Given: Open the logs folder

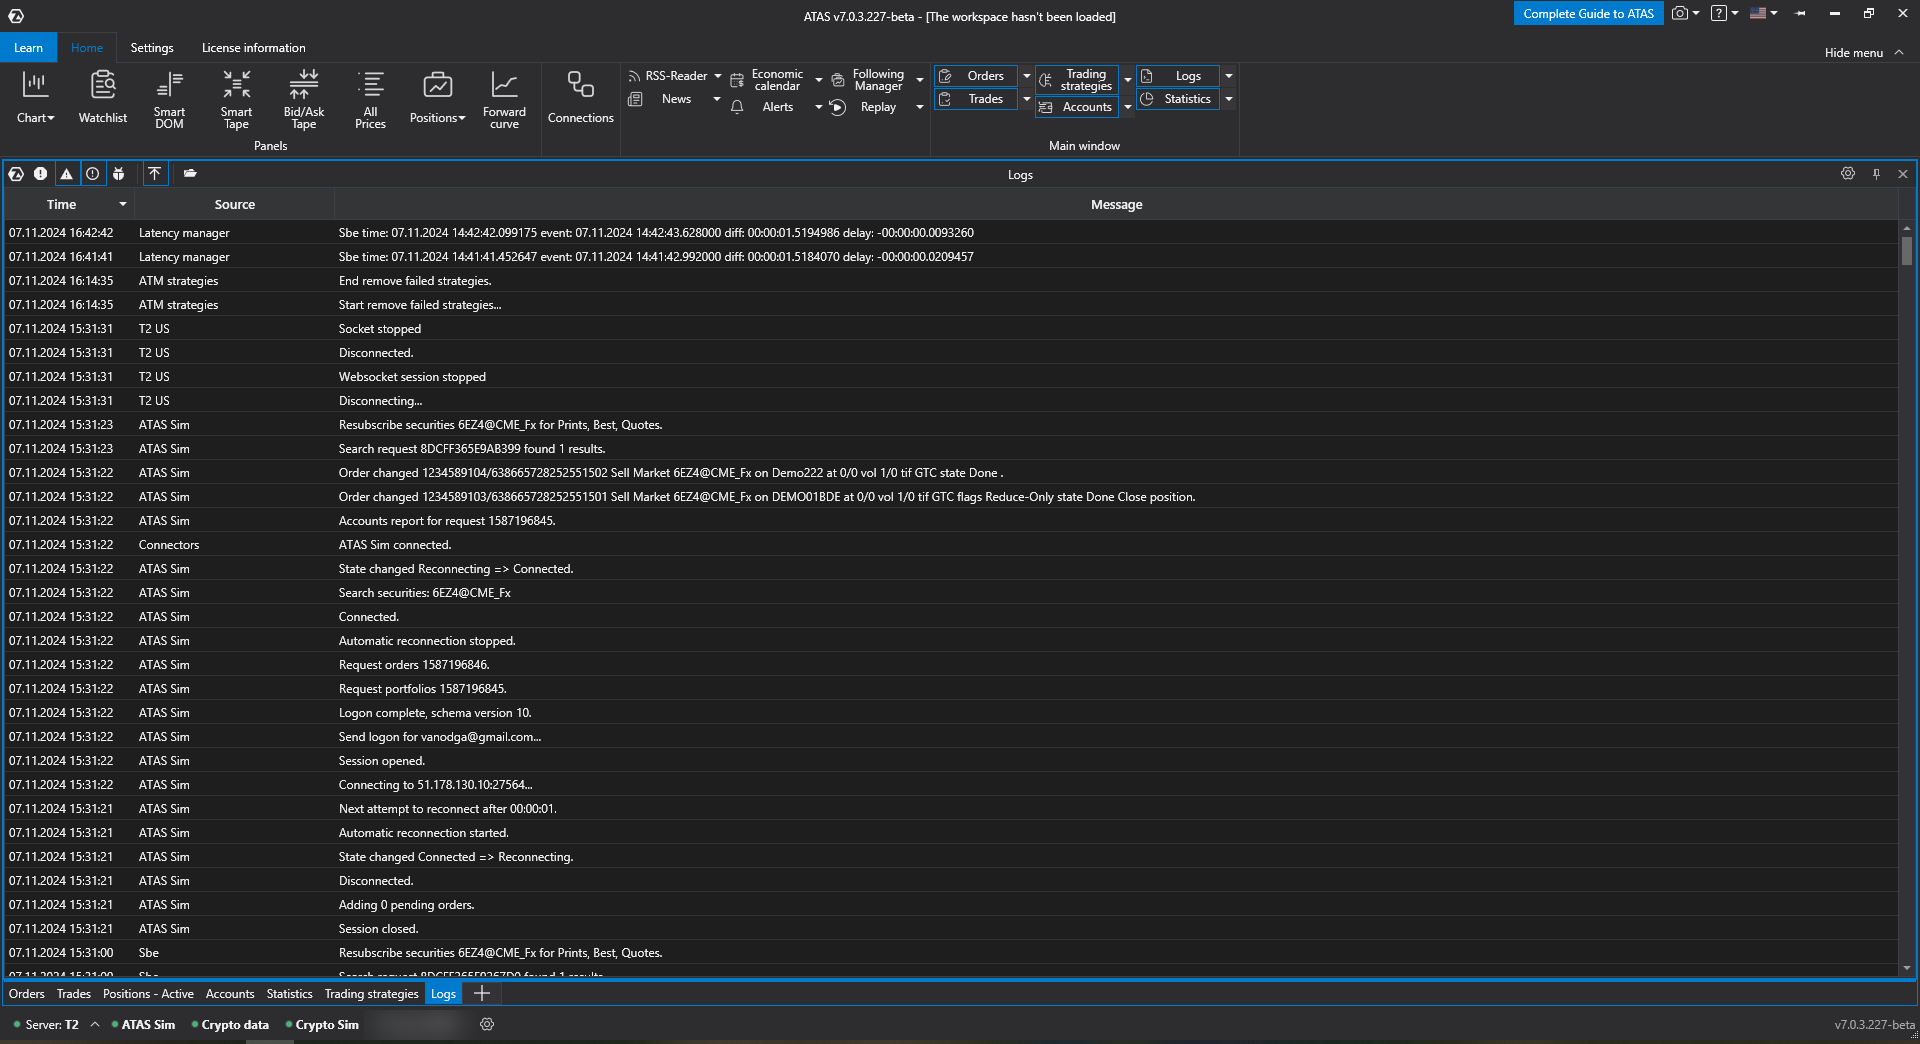Looking at the screenshot, I should [190, 174].
